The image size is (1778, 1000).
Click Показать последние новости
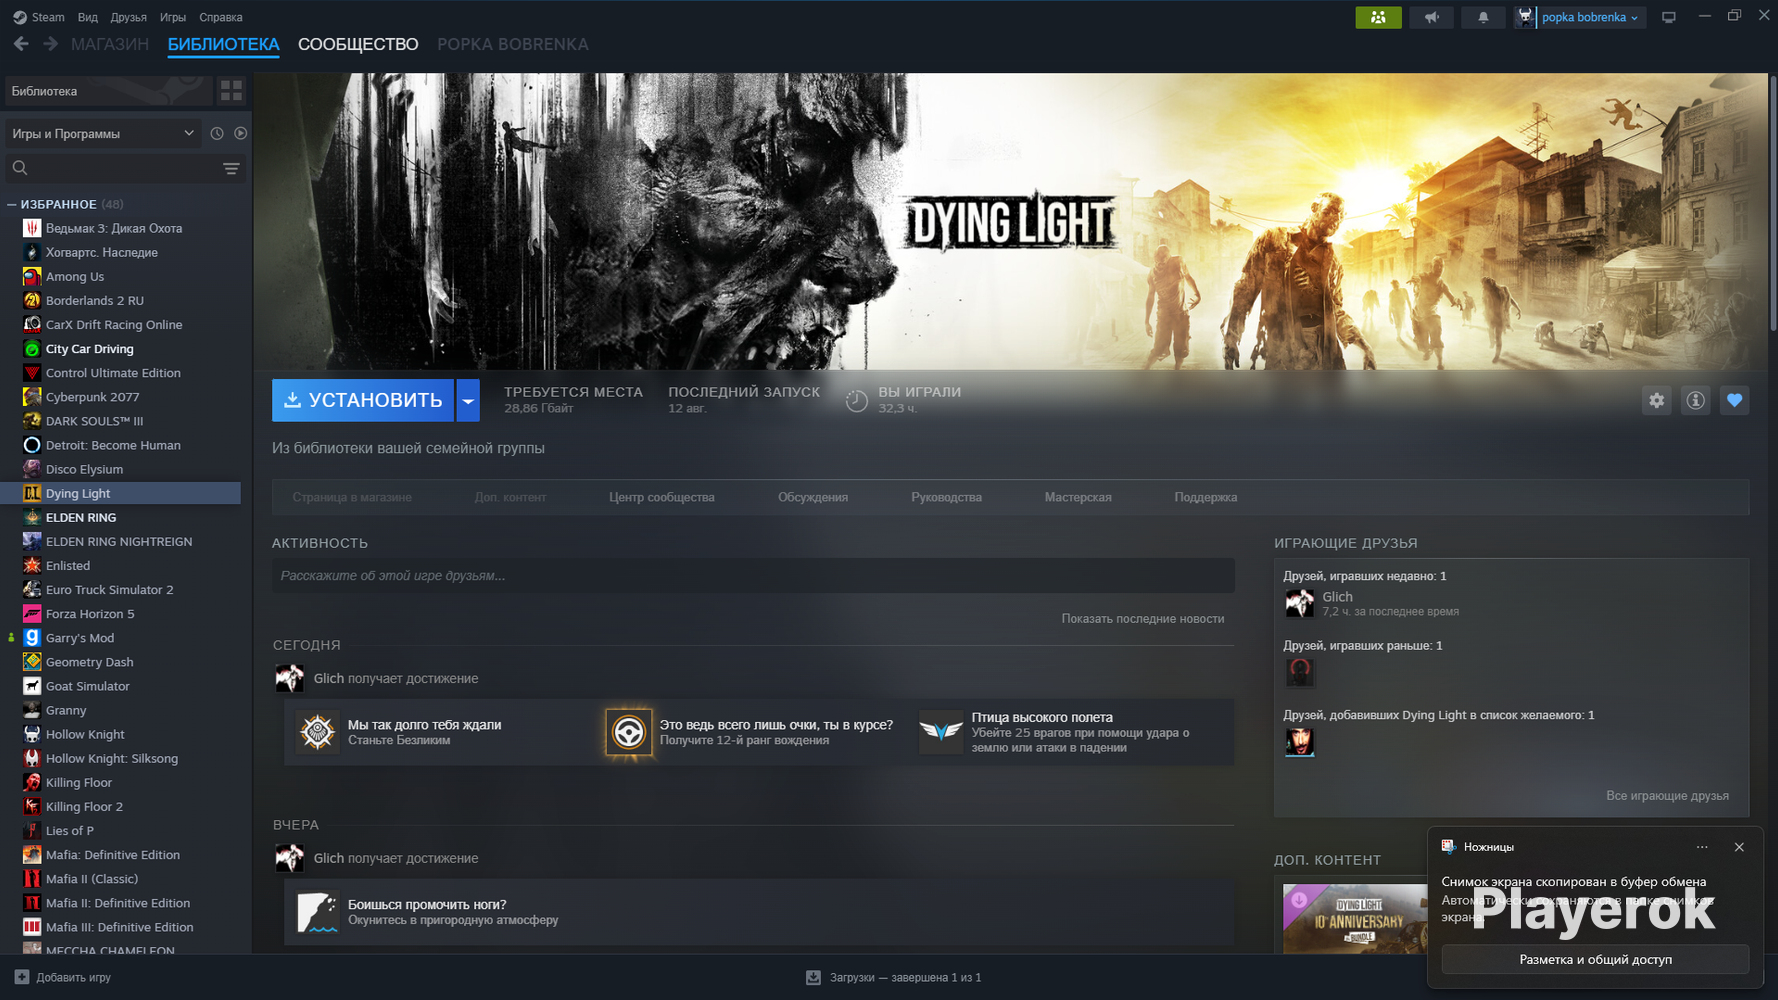tap(1143, 619)
